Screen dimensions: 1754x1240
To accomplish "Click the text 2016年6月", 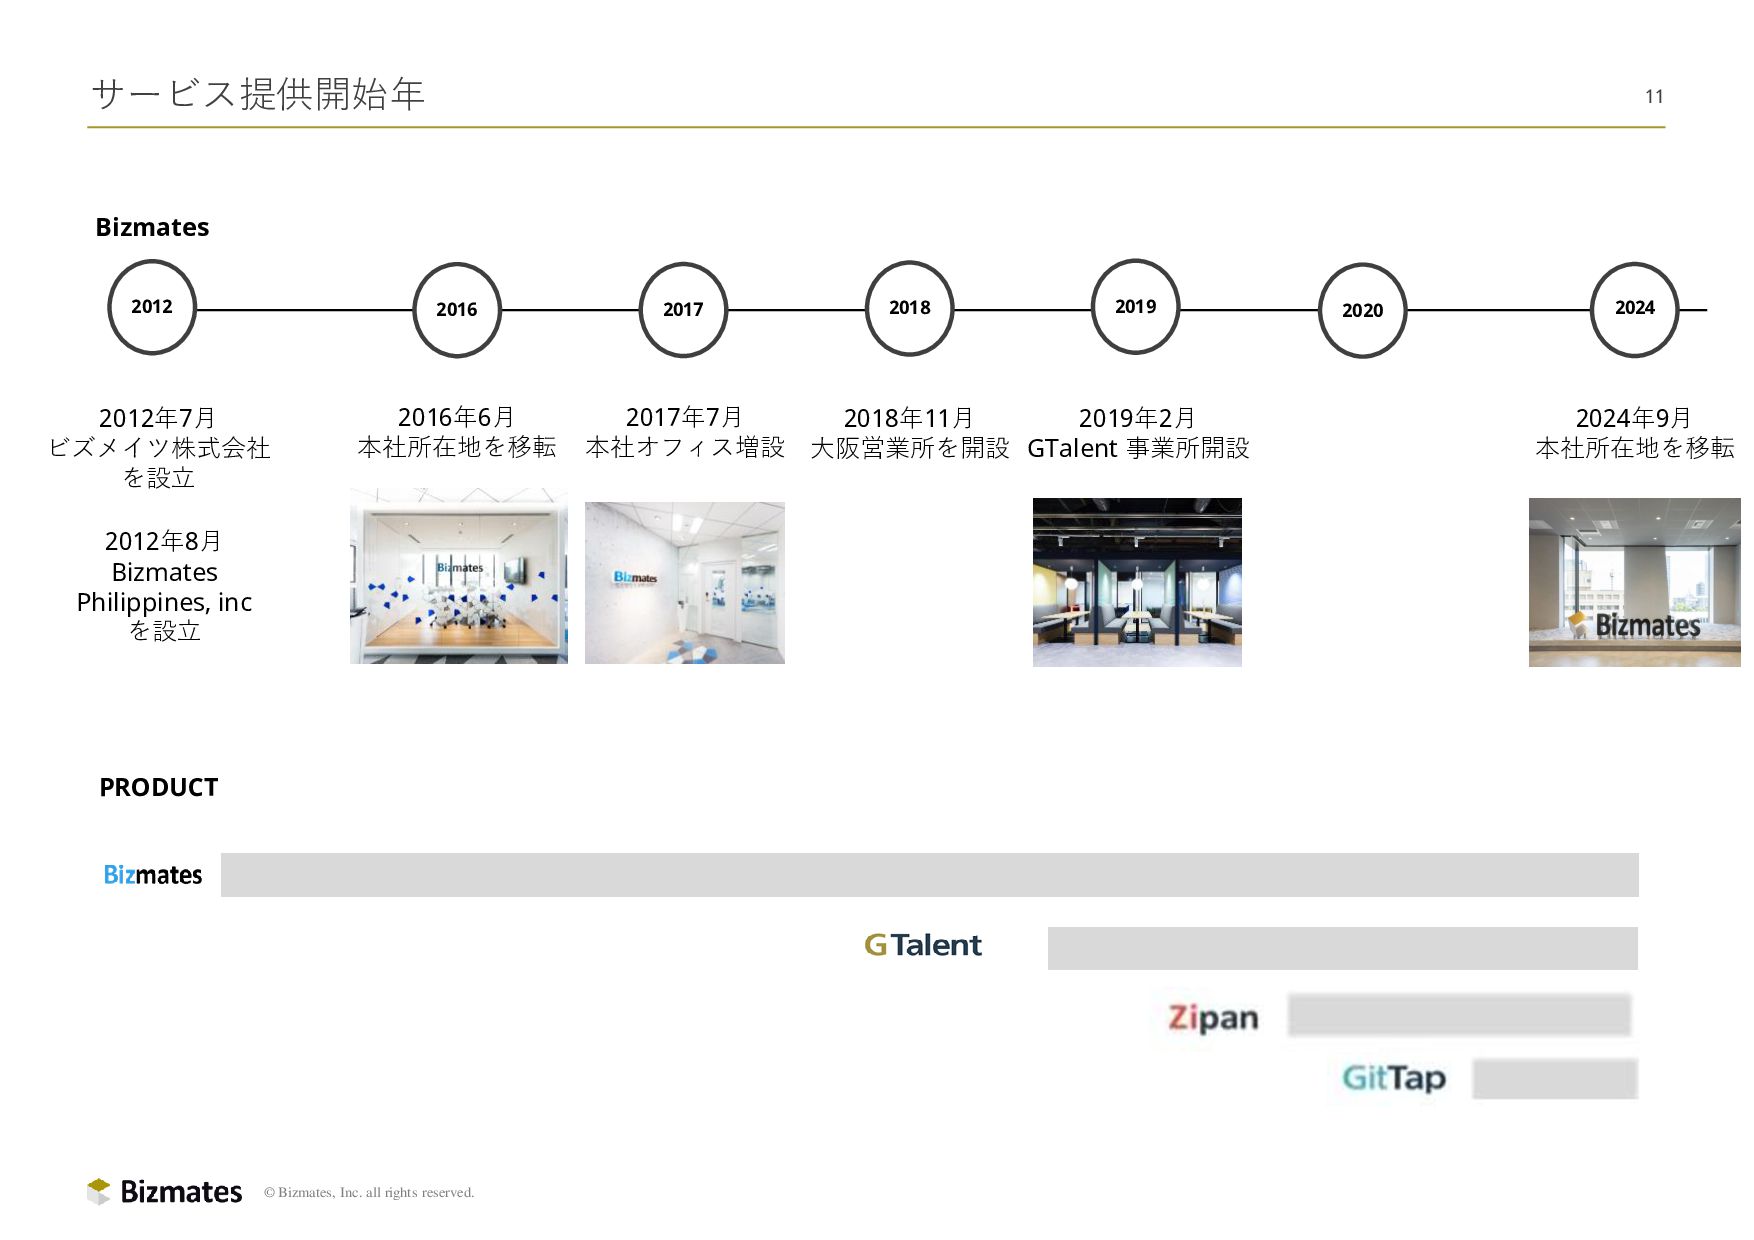I will point(456,417).
